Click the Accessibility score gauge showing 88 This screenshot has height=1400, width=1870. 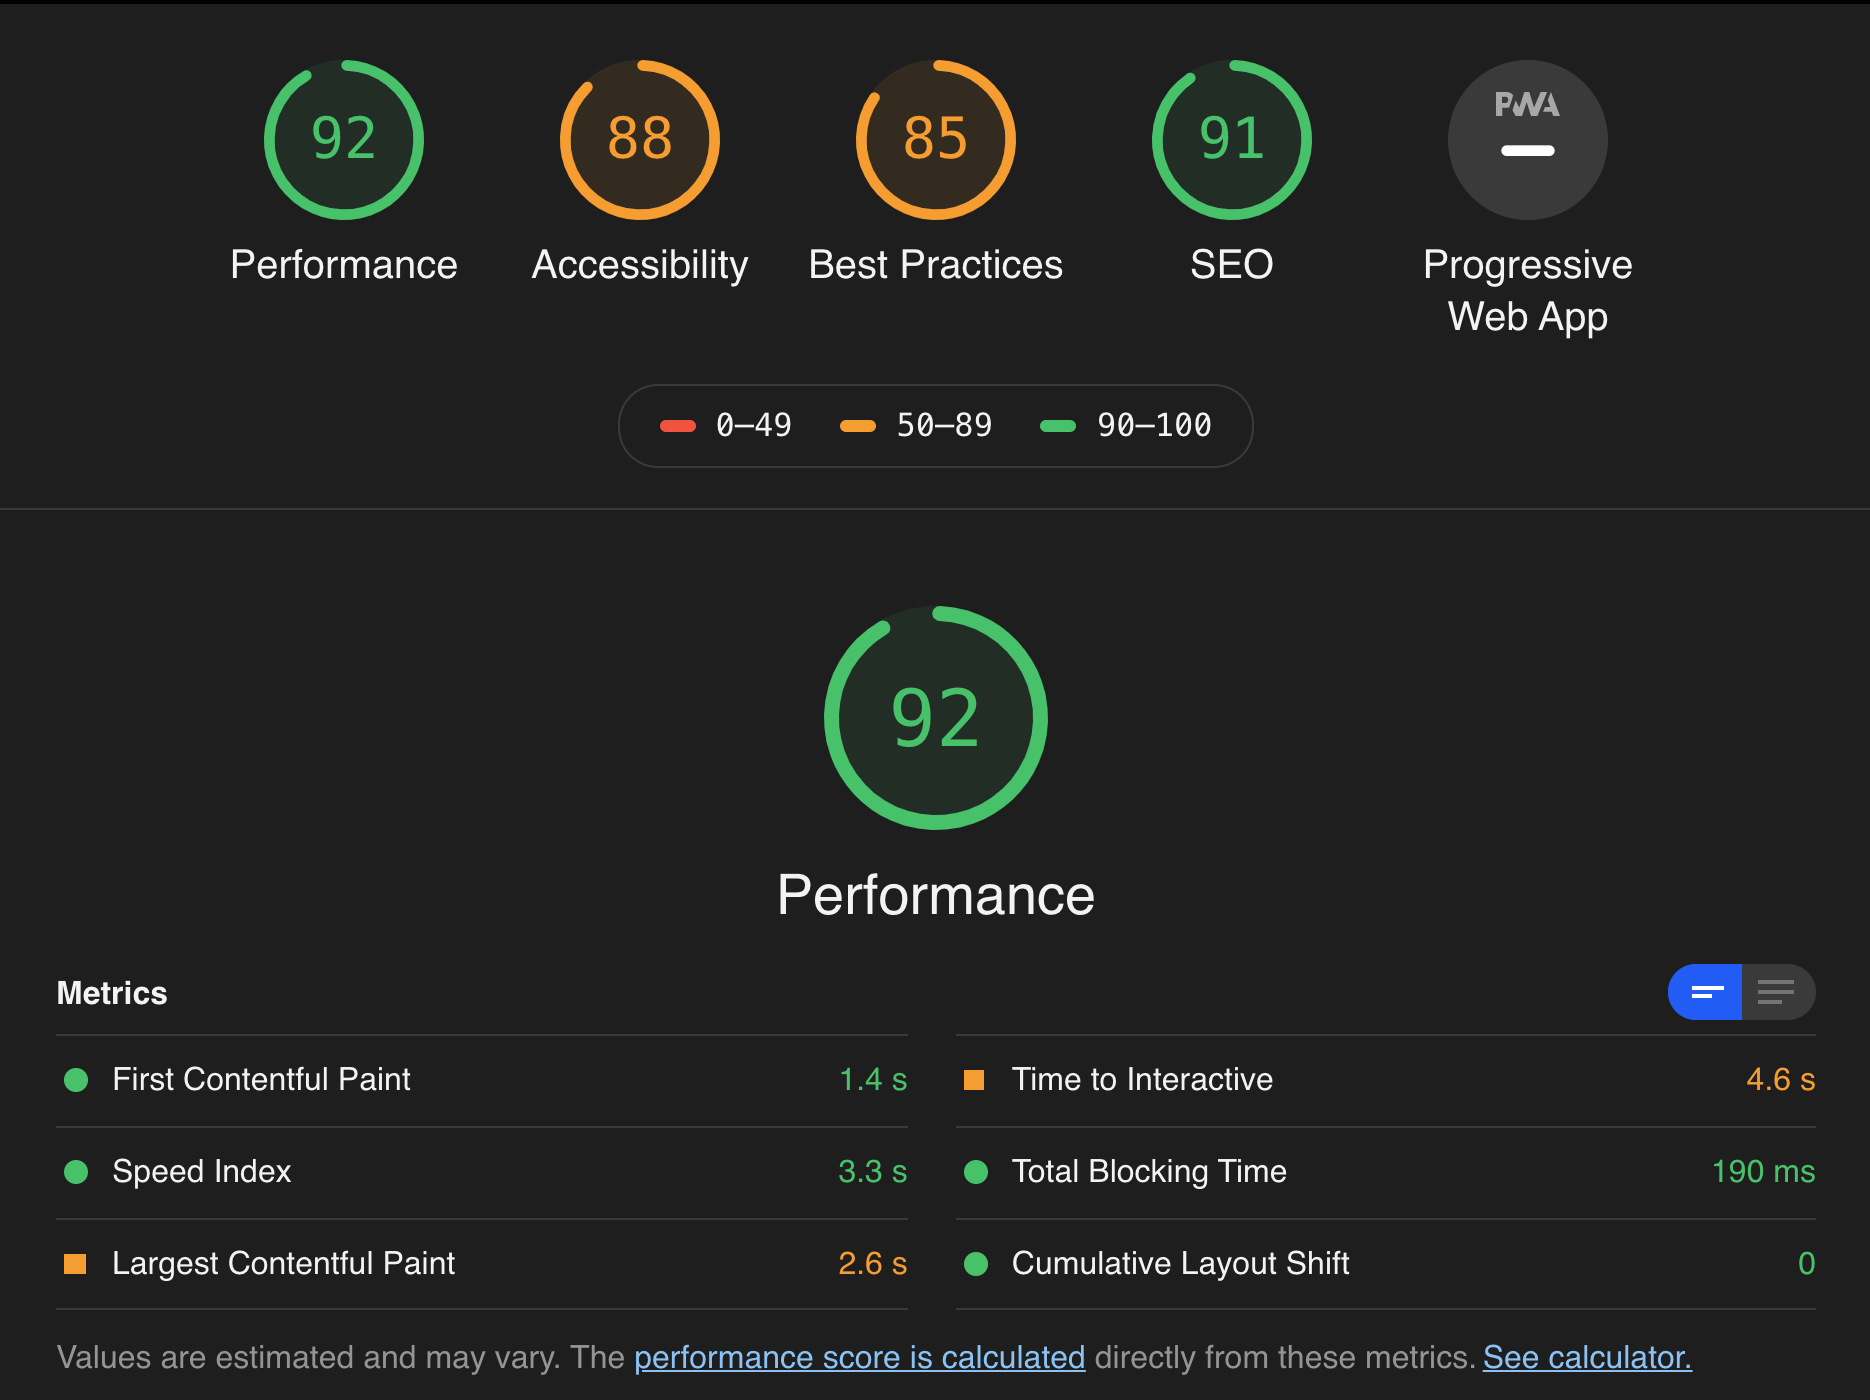(640, 140)
